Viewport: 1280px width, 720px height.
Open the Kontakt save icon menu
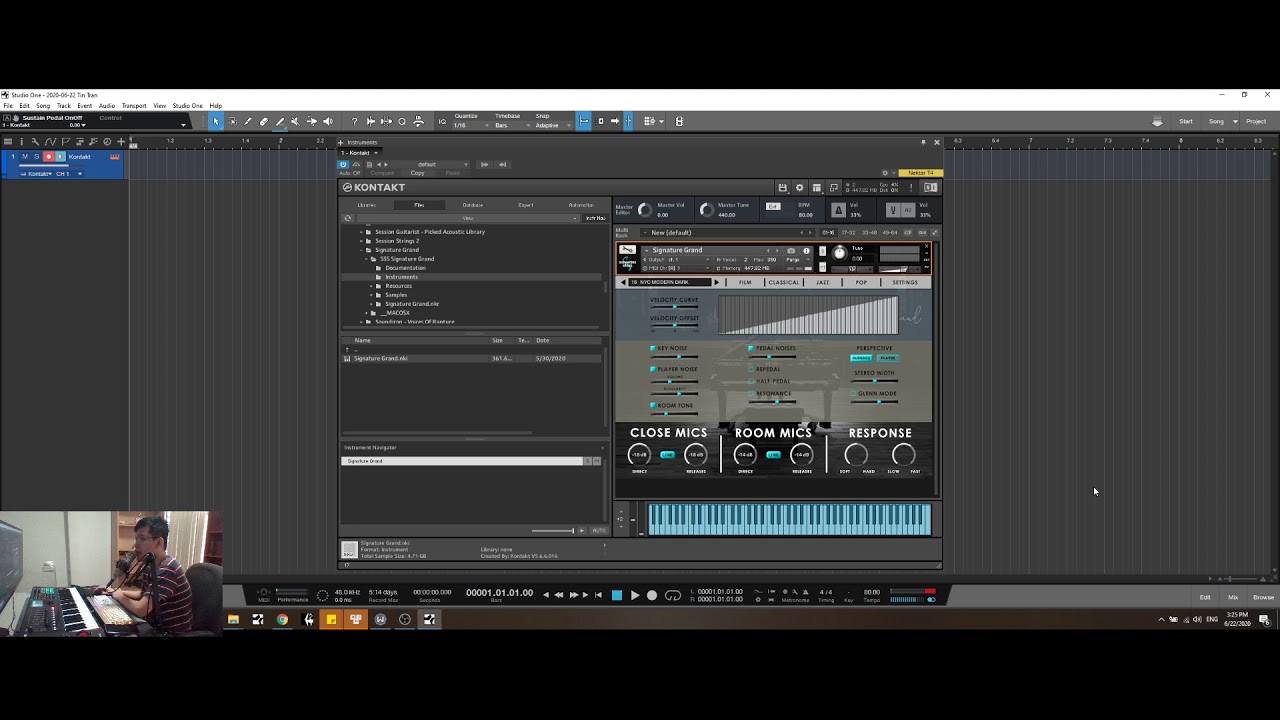pyautogui.click(x=783, y=188)
